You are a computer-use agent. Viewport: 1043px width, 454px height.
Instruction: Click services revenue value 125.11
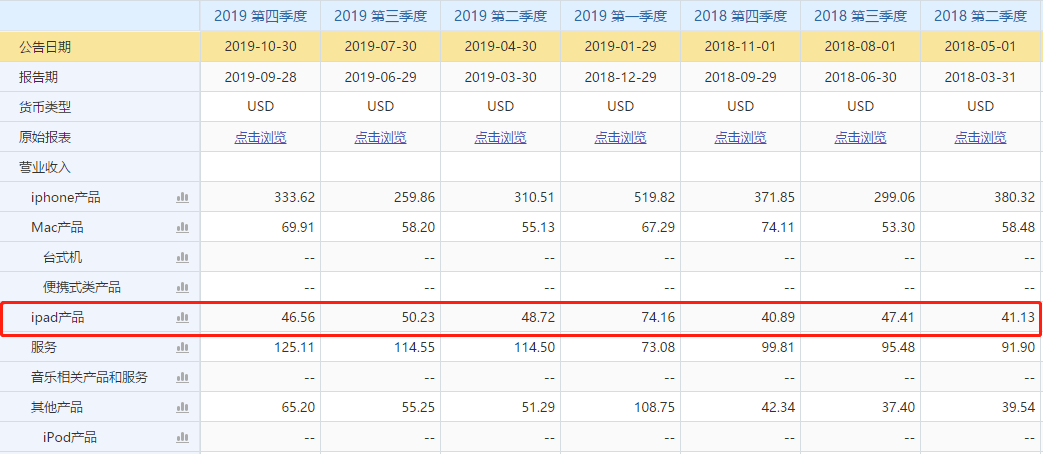294,347
